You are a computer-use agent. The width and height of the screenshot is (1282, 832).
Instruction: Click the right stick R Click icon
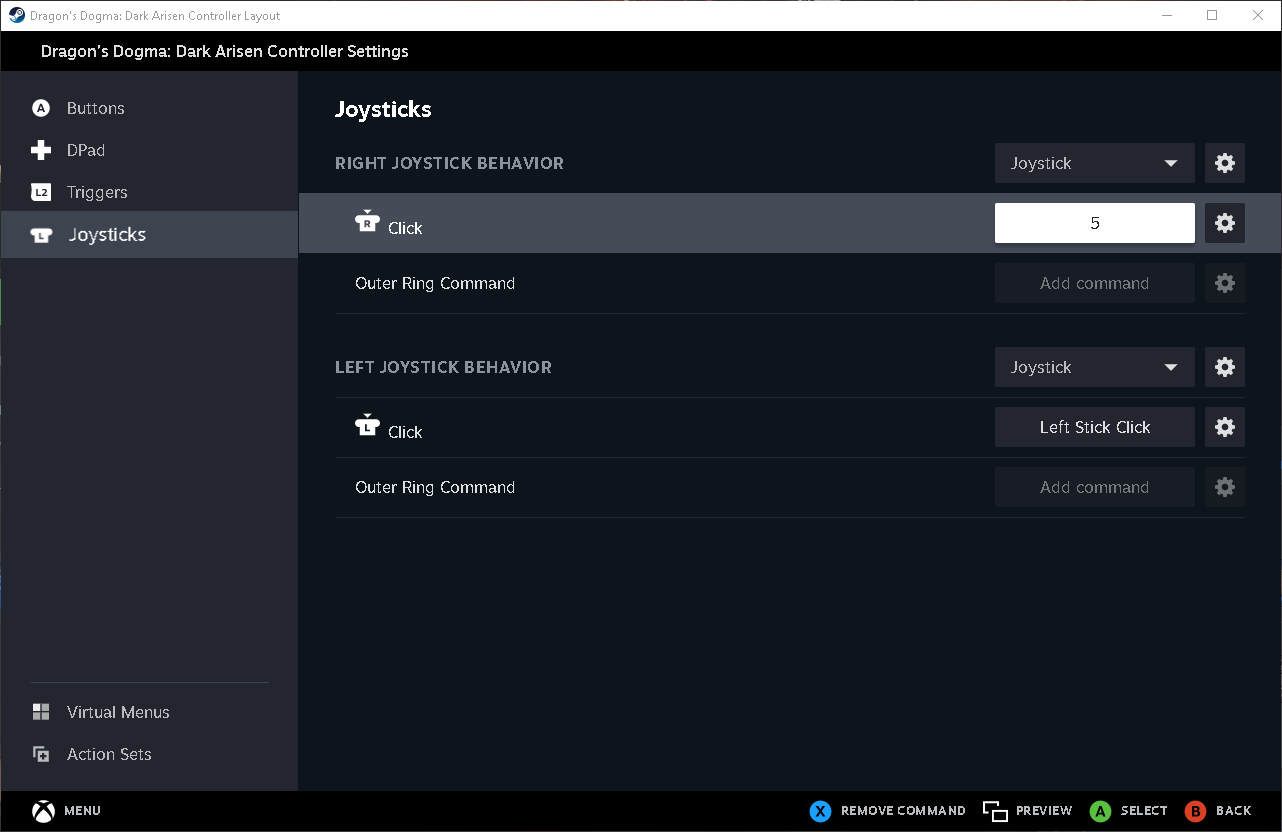click(367, 222)
